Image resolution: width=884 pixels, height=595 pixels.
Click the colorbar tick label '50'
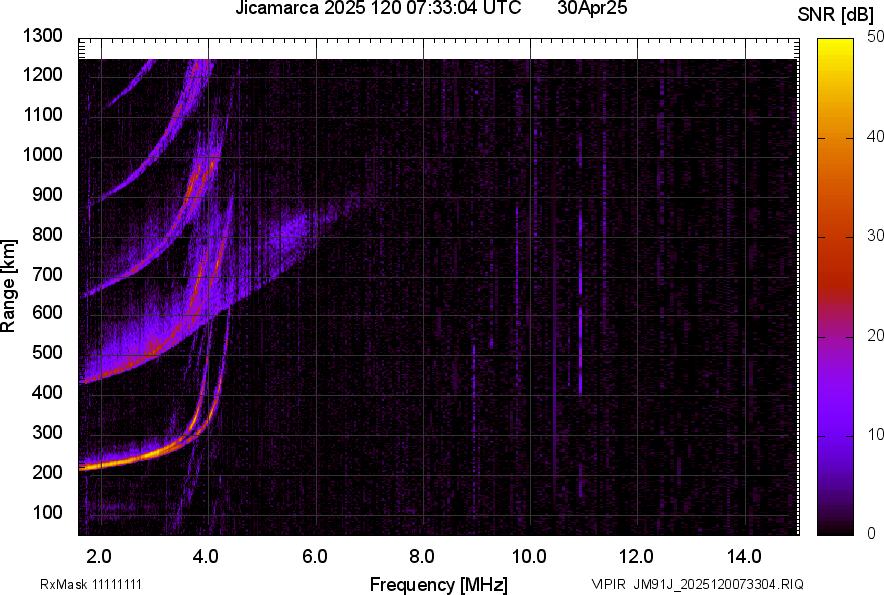(x=875, y=37)
